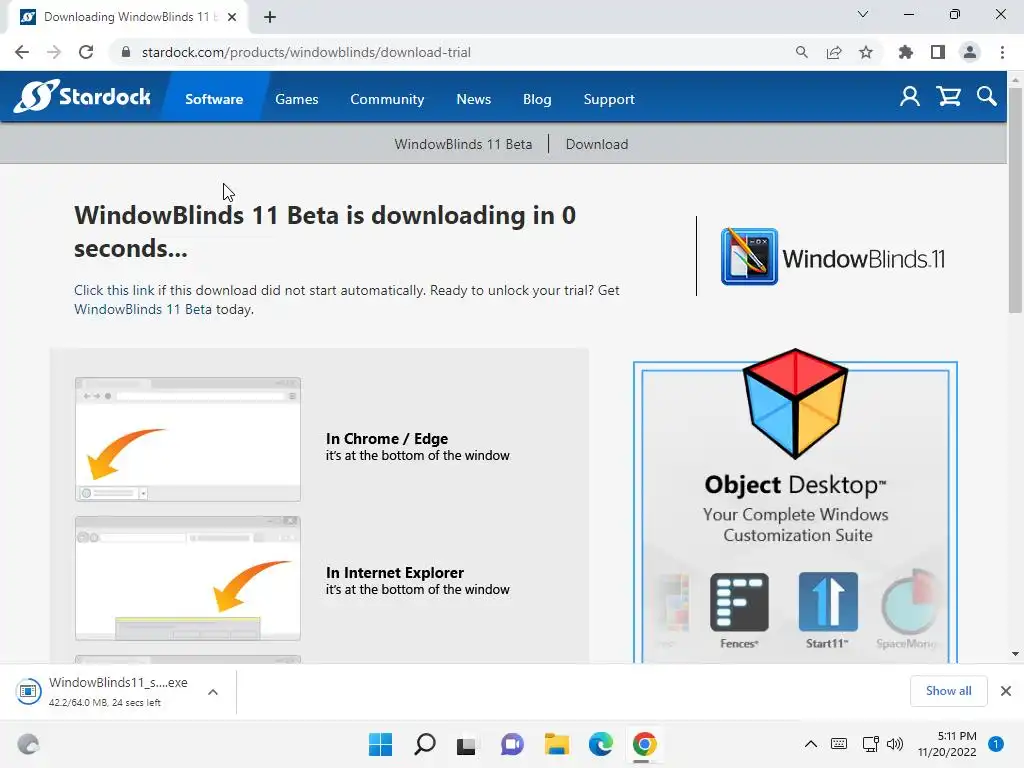Click the Chrome/Edge download illustration

pos(188,439)
